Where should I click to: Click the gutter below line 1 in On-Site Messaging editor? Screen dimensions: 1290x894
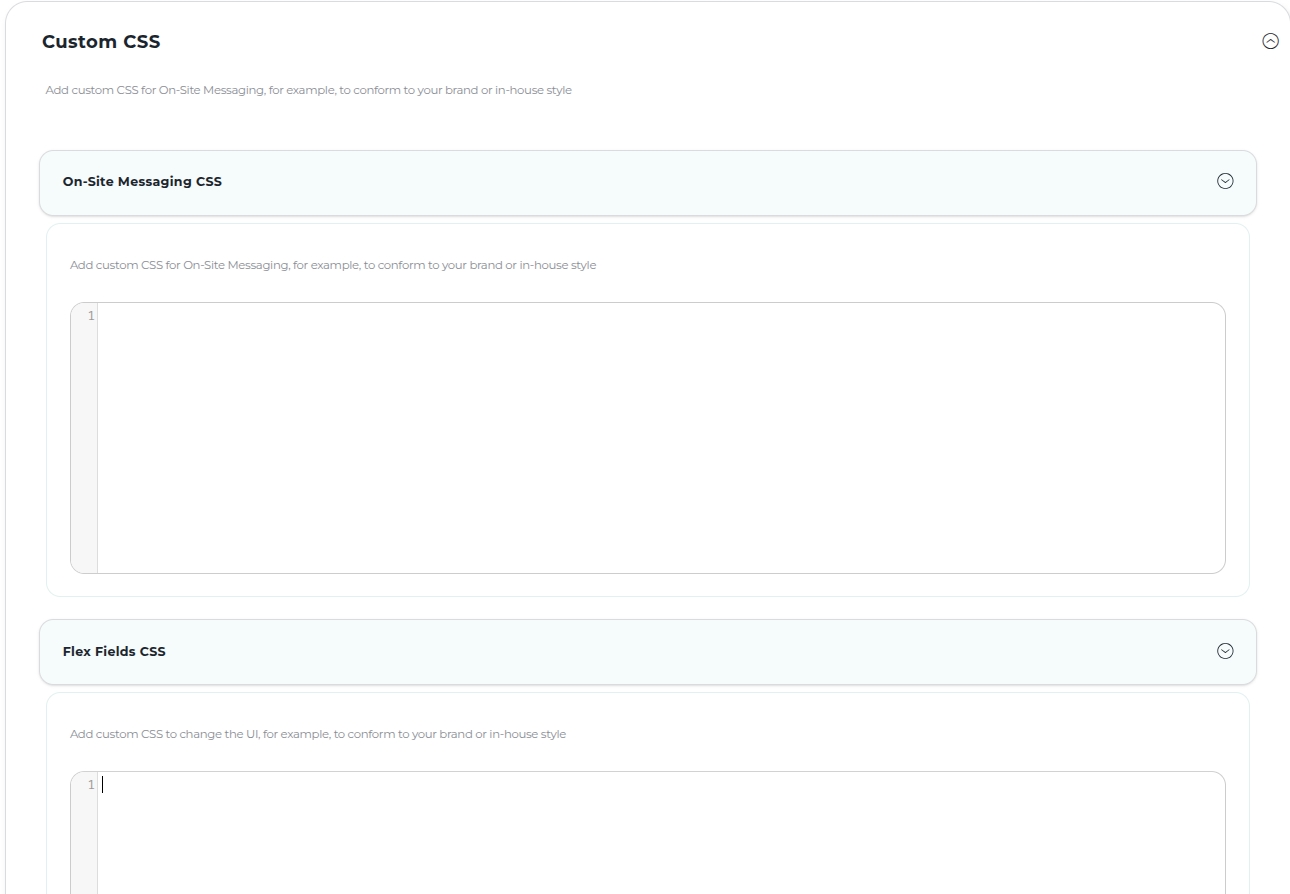click(84, 450)
